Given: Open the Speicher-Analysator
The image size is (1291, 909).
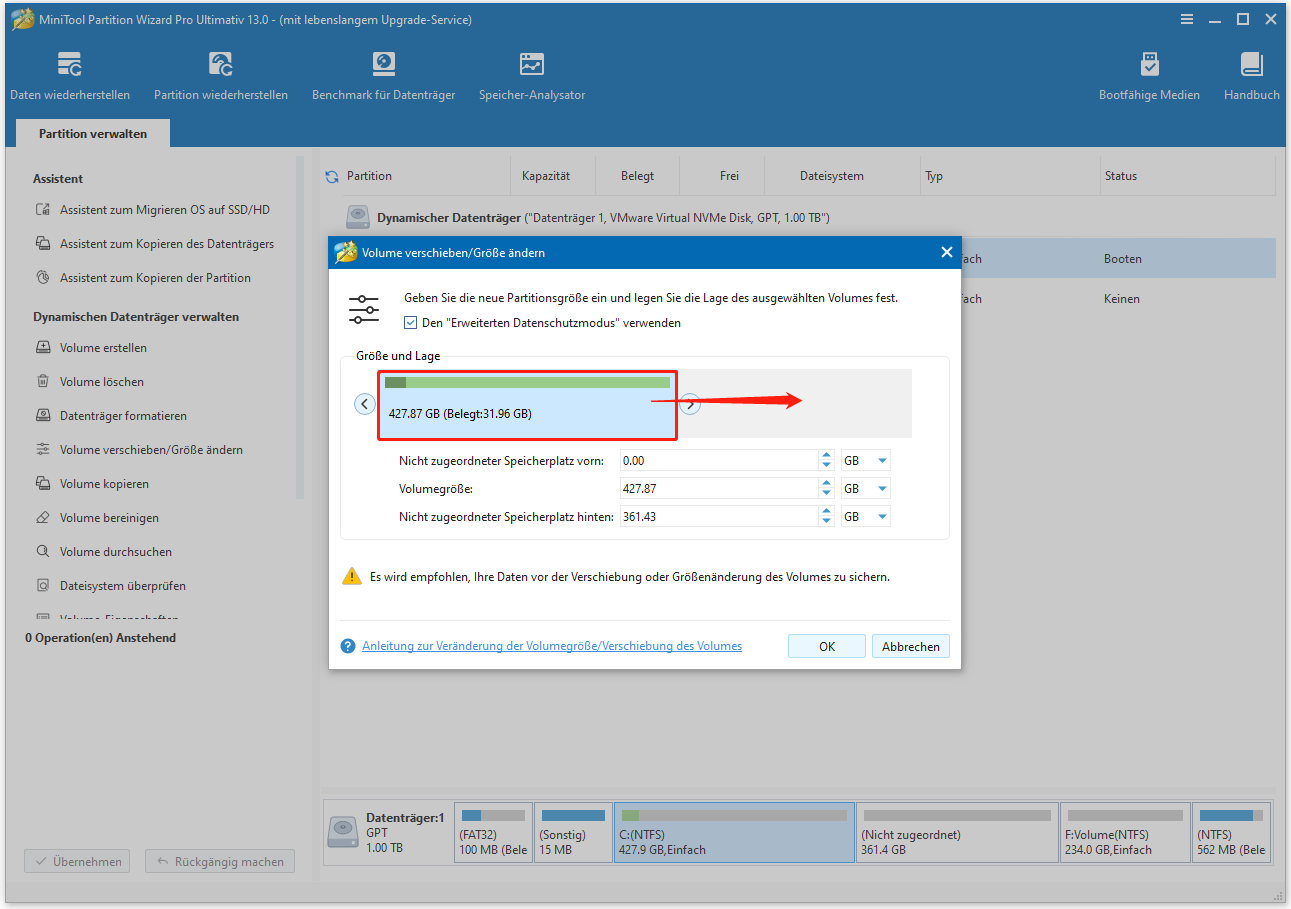Looking at the screenshot, I should 531,75.
